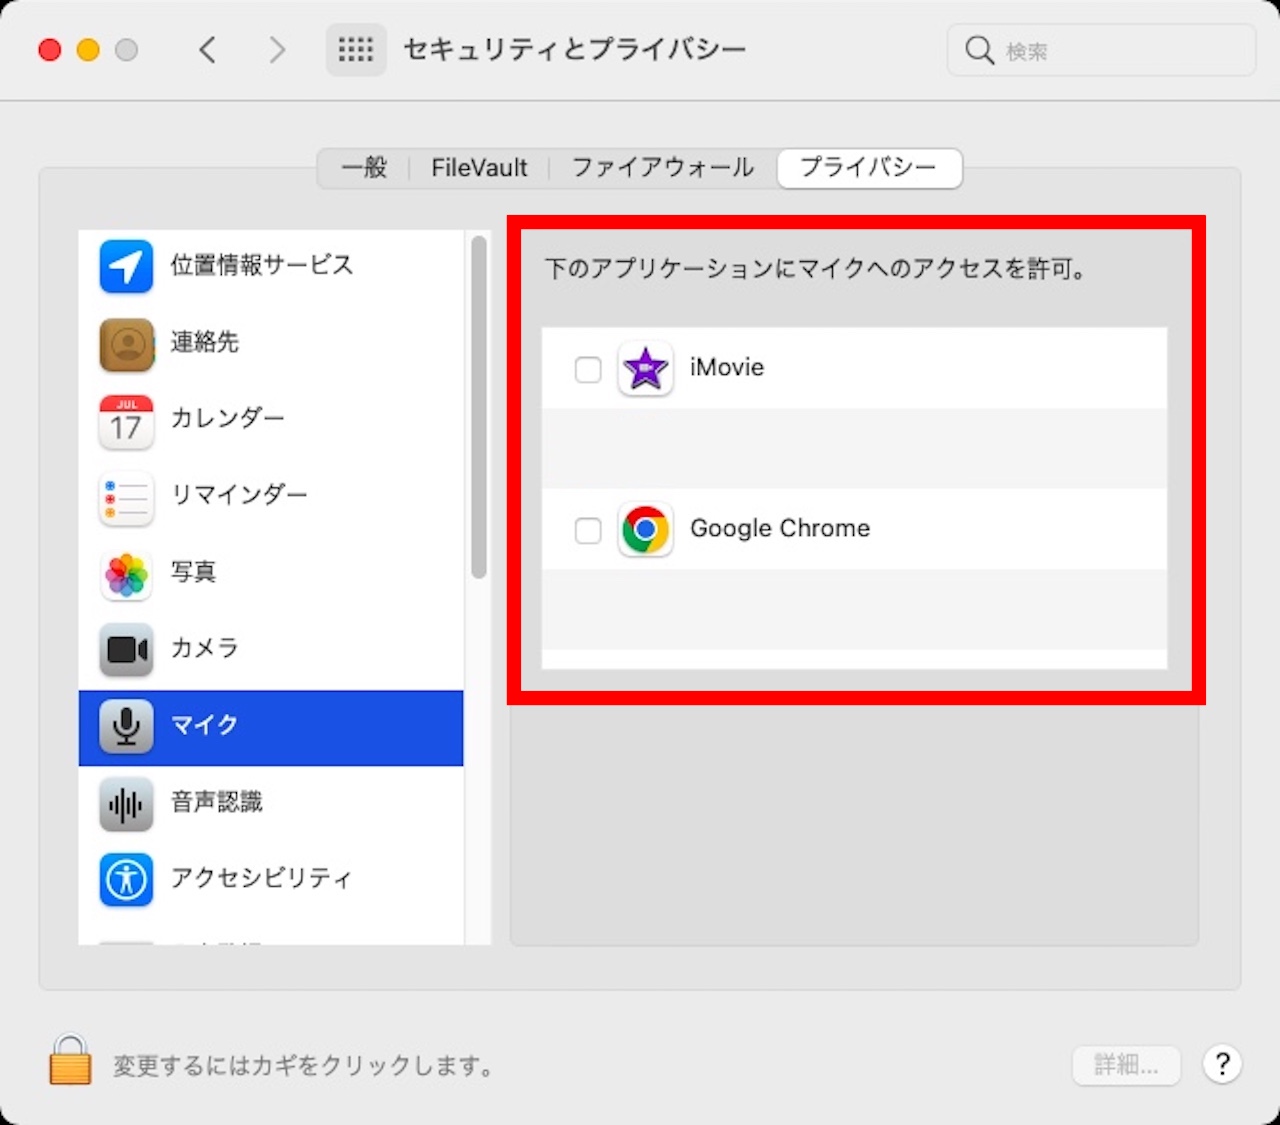Select 写真 label in list
The height and width of the screenshot is (1125, 1280).
(x=193, y=571)
